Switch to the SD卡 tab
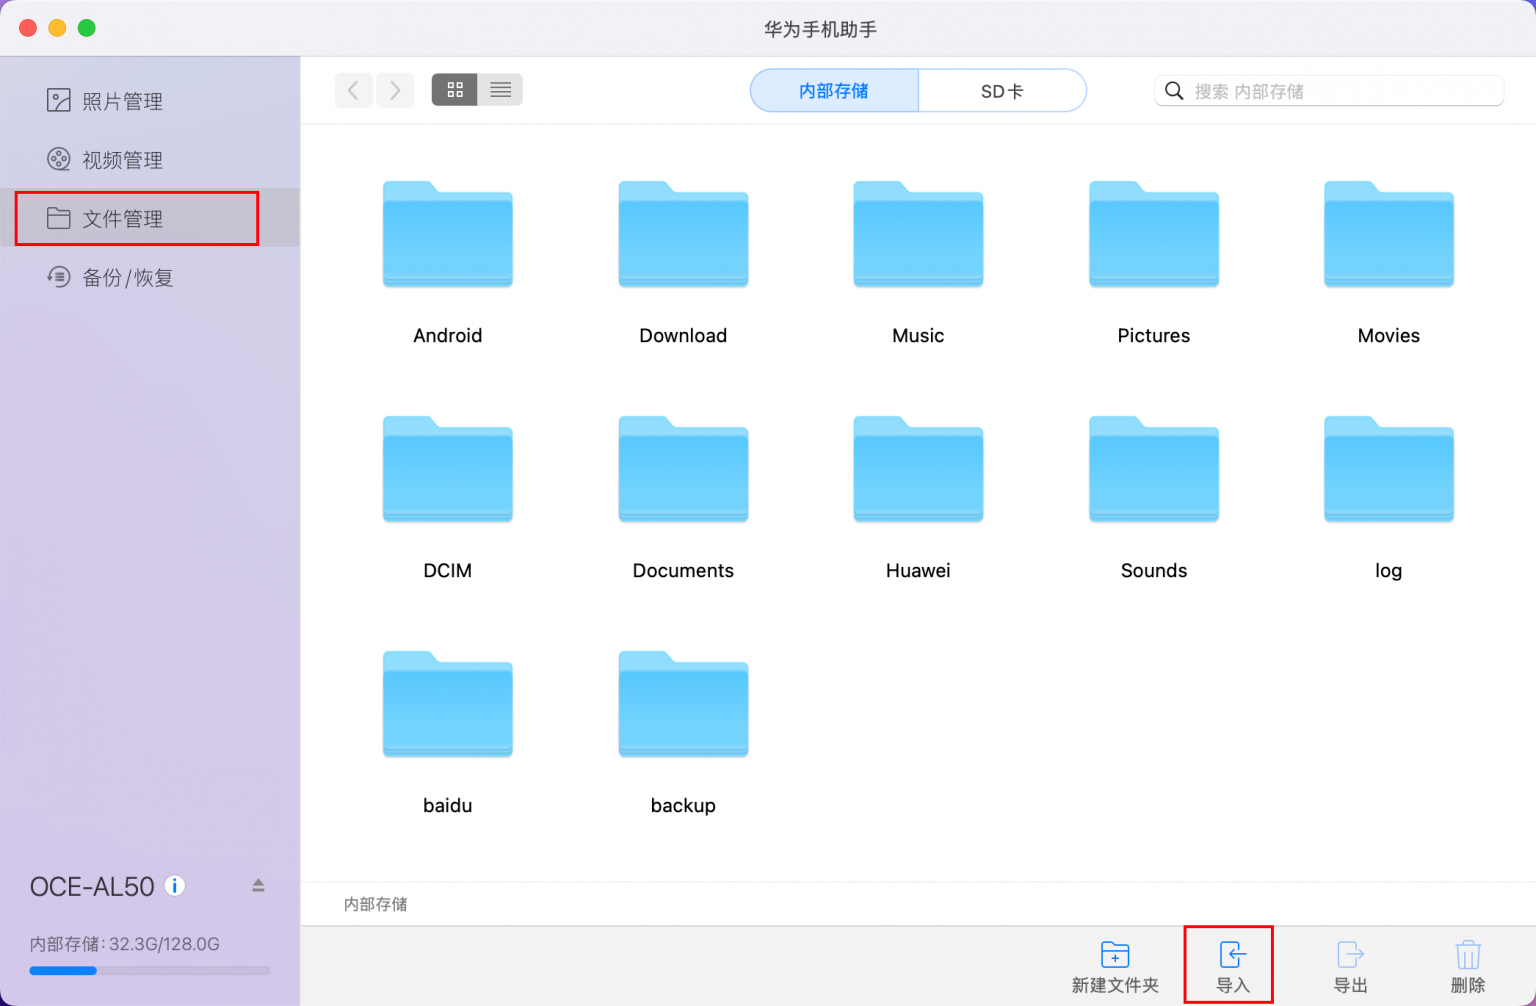Image resolution: width=1536 pixels, height=1006 pixels. click(1001, 90)
